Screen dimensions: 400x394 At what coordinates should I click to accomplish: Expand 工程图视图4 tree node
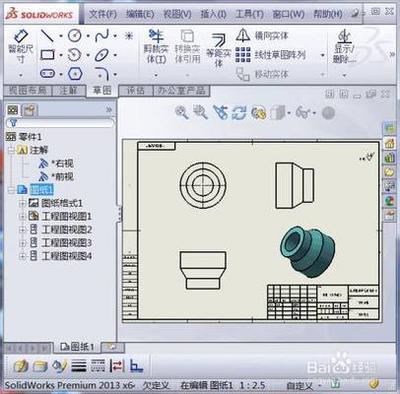pos(22,256)
